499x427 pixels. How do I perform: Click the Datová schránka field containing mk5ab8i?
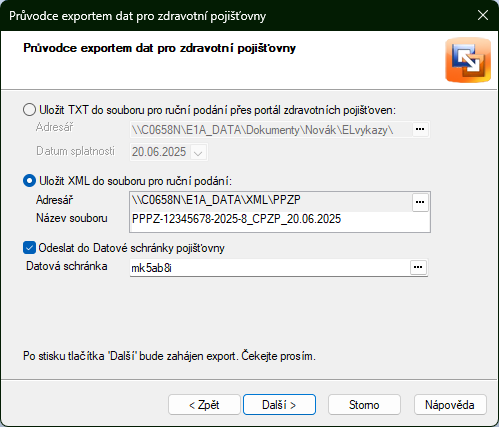(x=269, y=268)
